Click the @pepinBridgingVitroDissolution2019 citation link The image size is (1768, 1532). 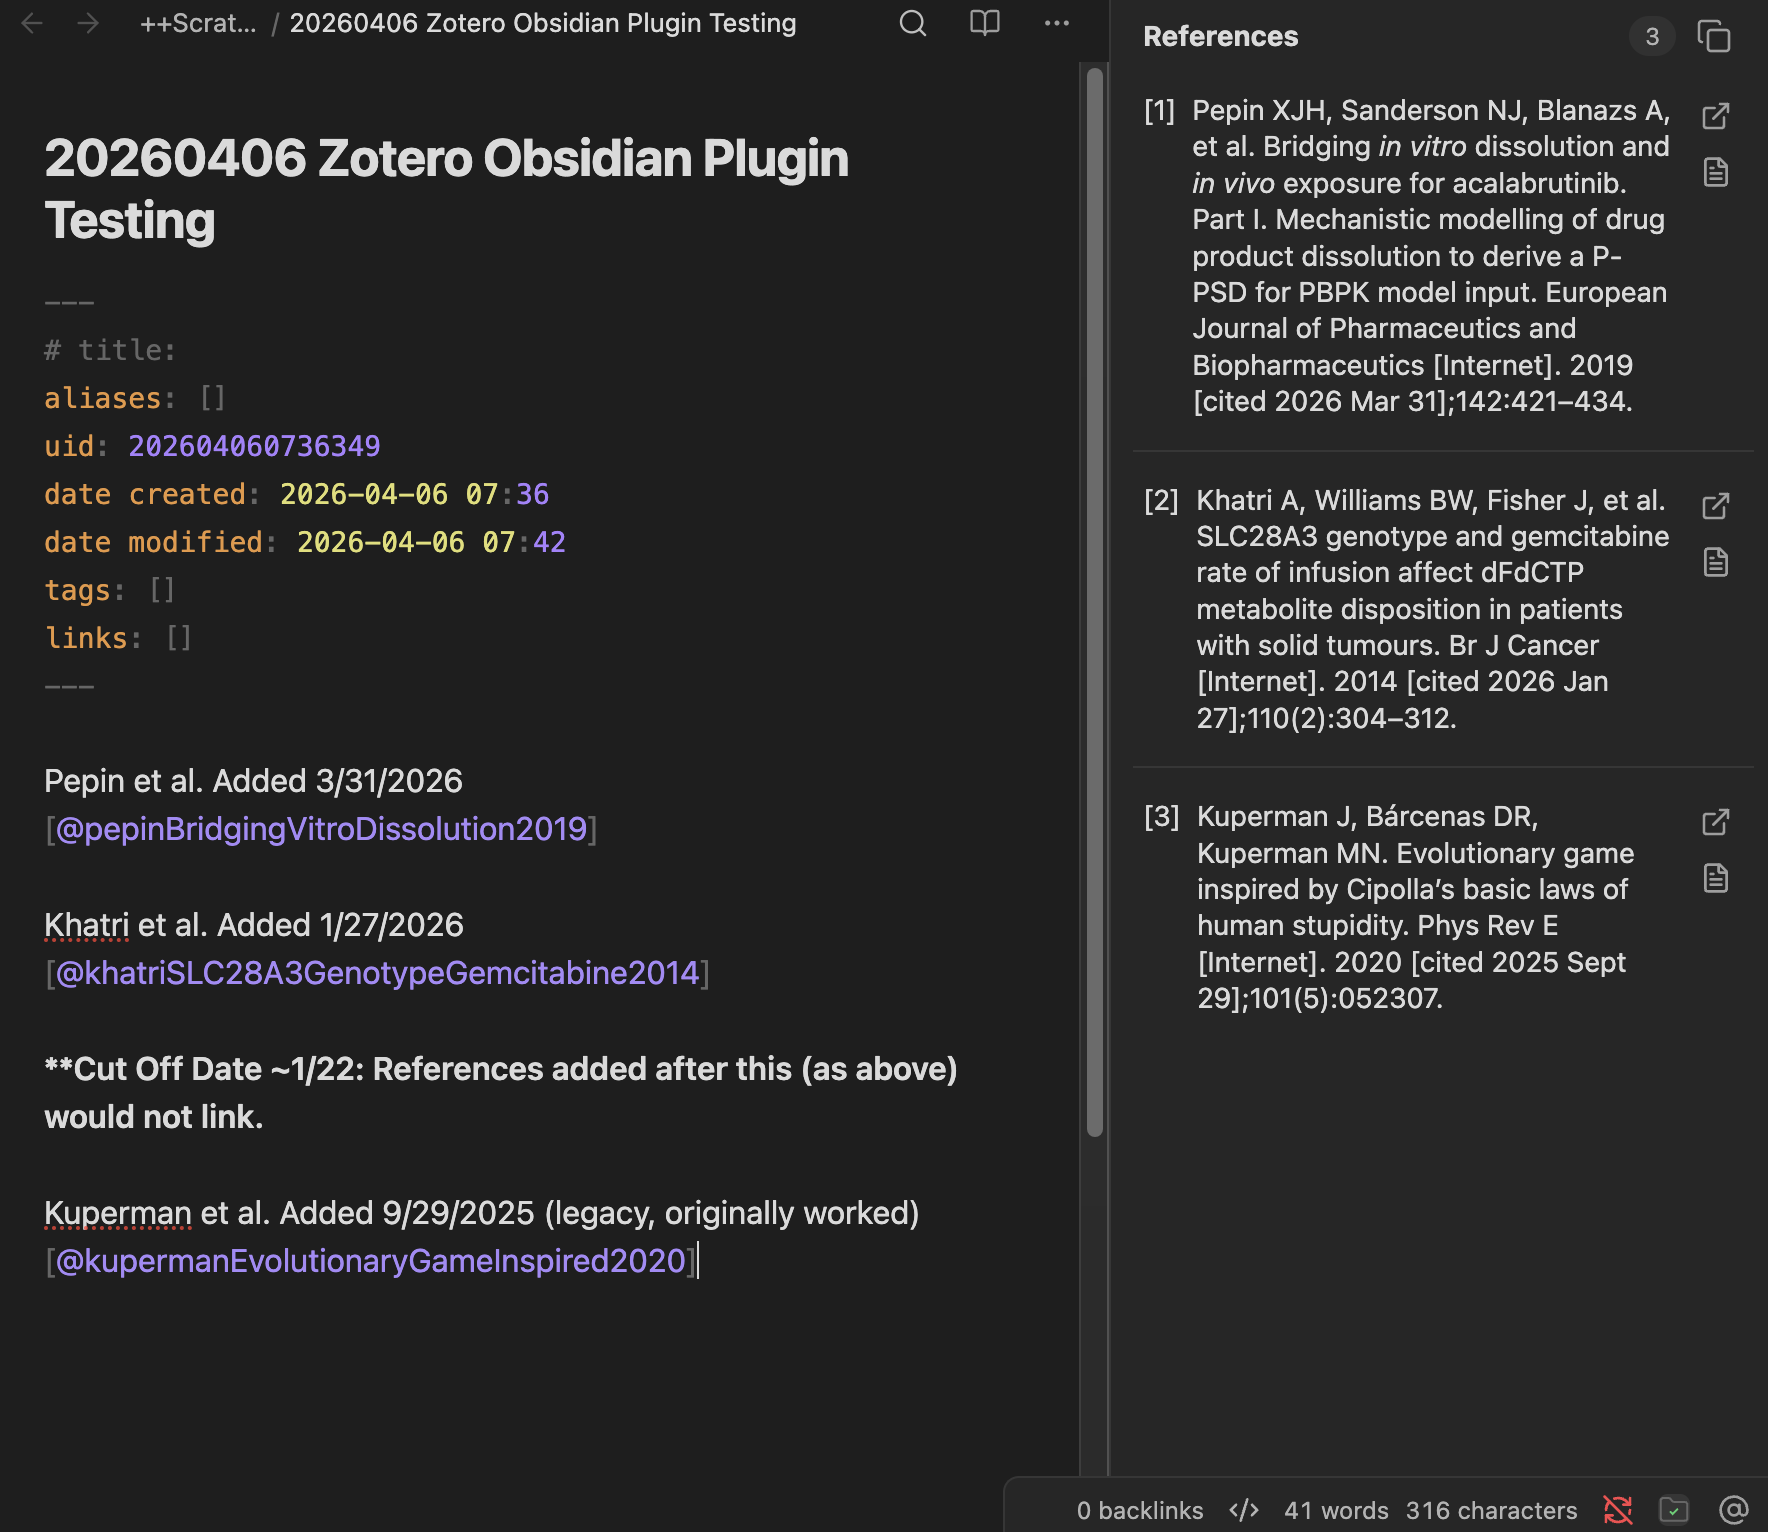pos(321,829)
